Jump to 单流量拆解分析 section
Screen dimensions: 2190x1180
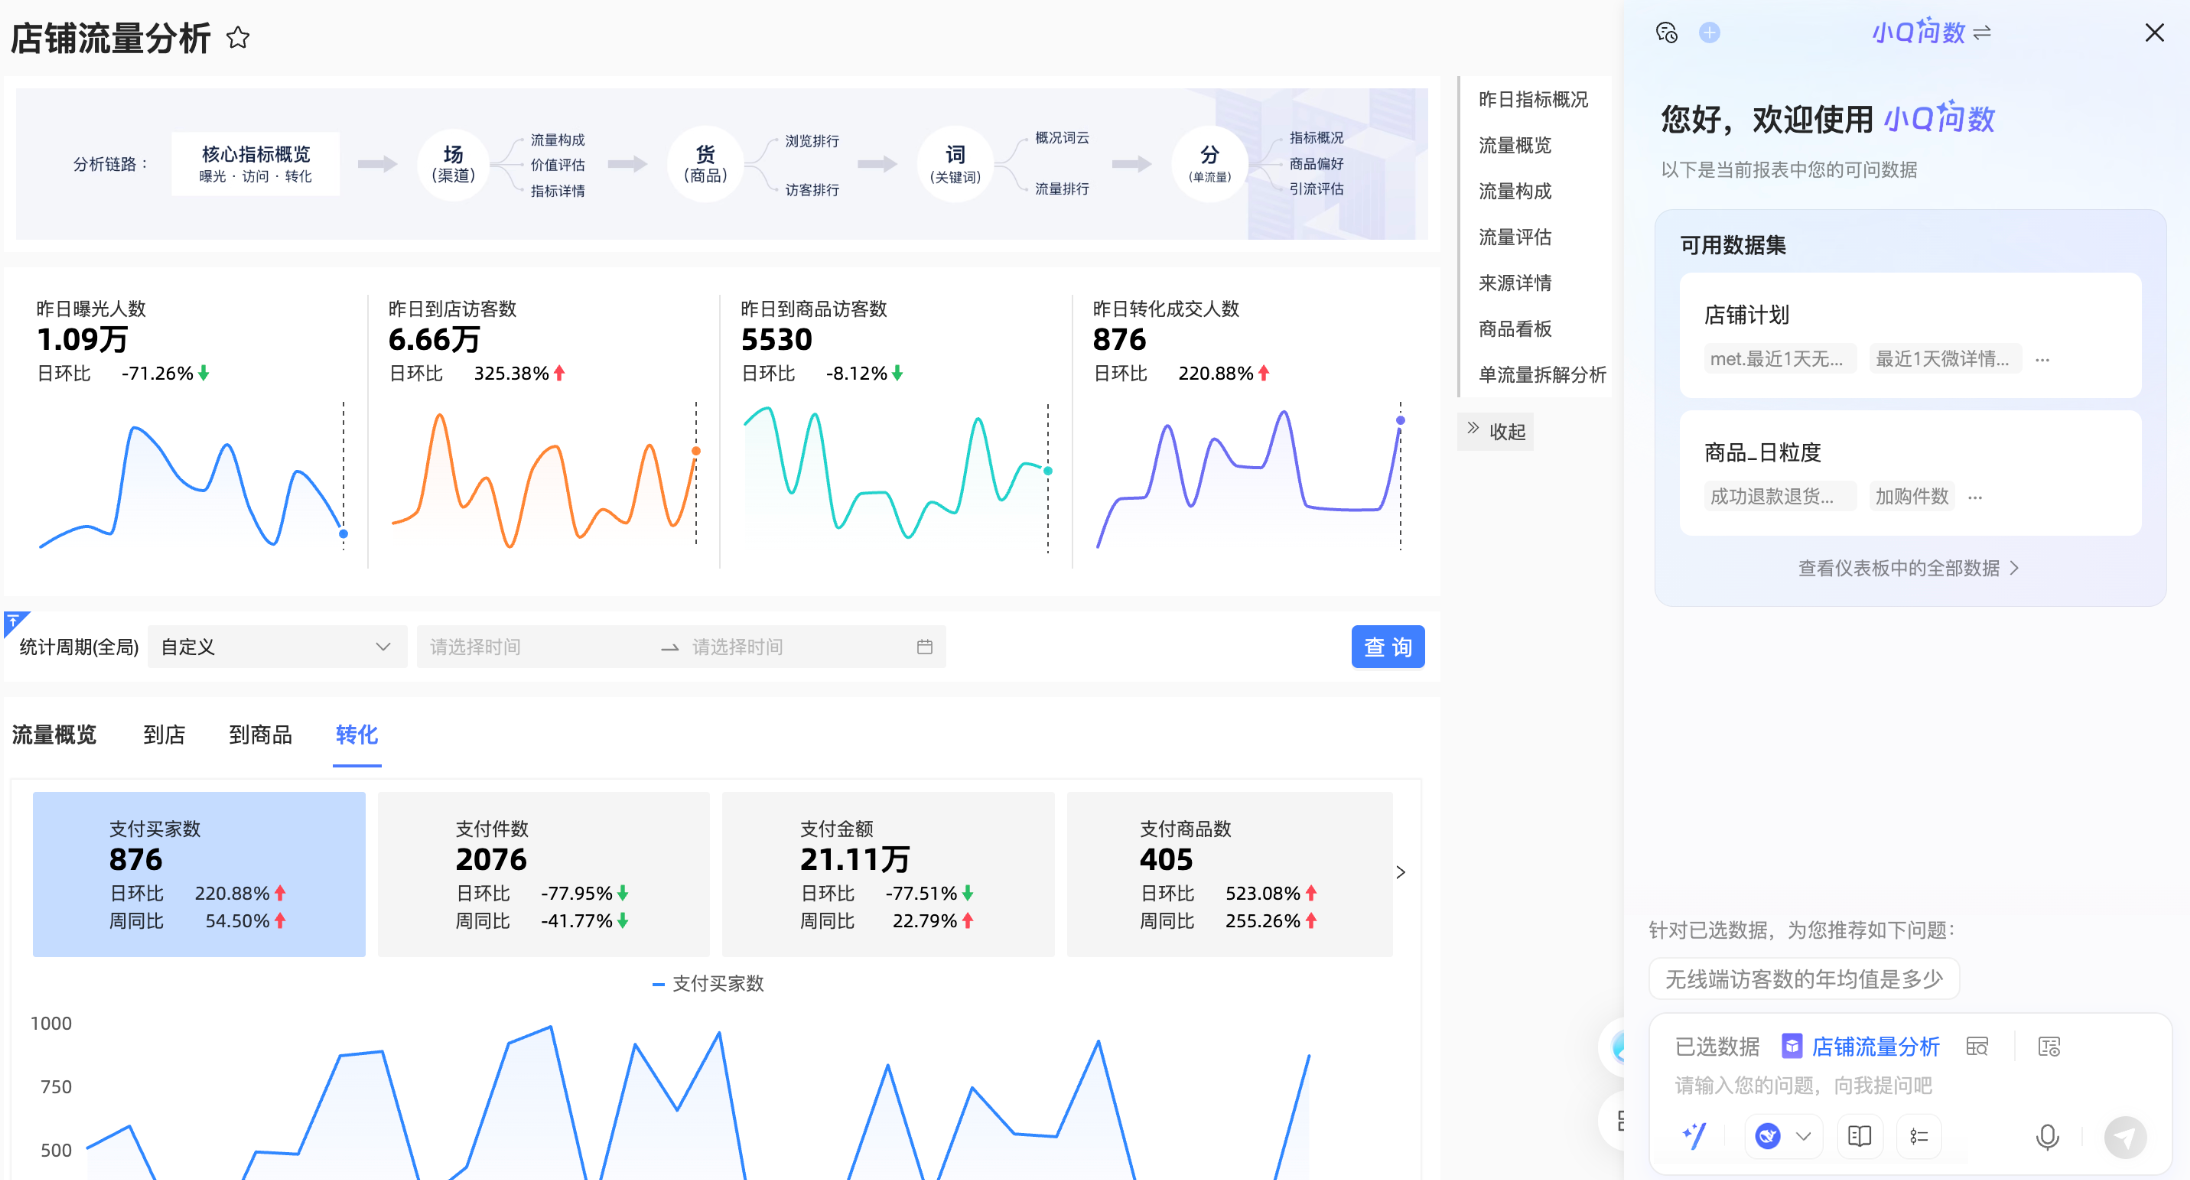point(1542,375)
